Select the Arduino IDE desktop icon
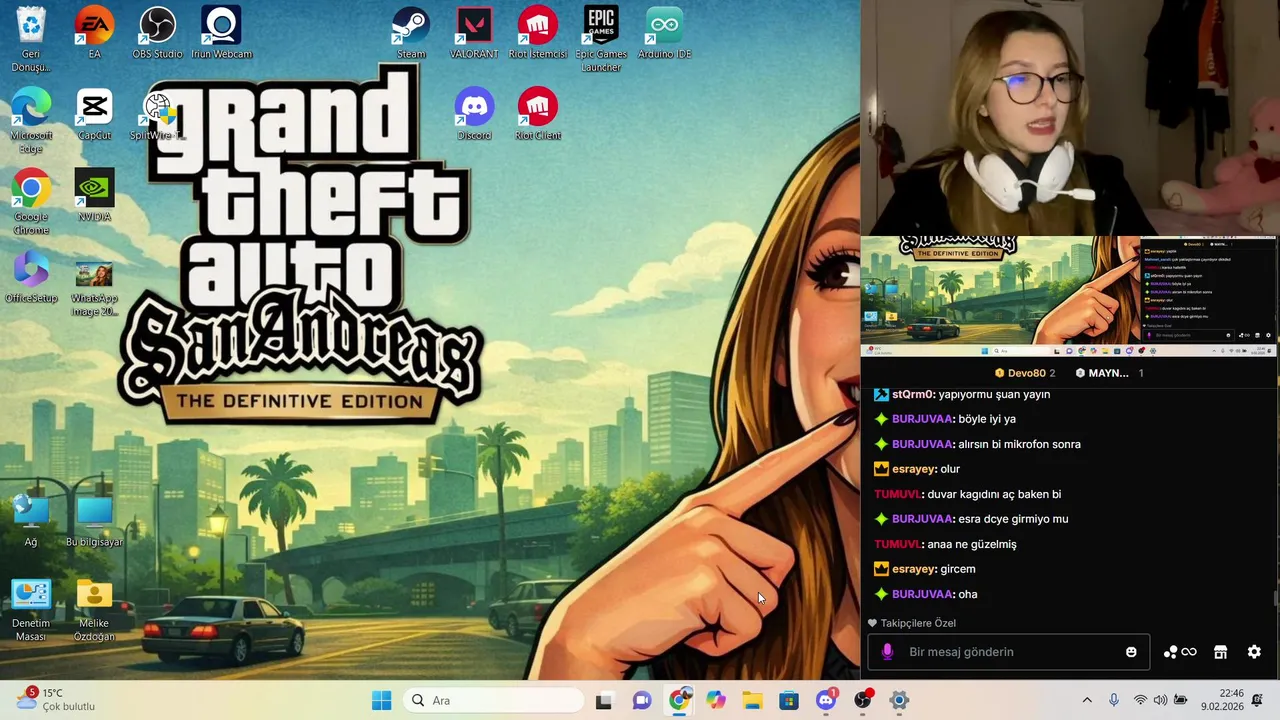Image resolution: width=1280 pixels, height=720 pixels. pyautogui.click(x=665, y=32)
